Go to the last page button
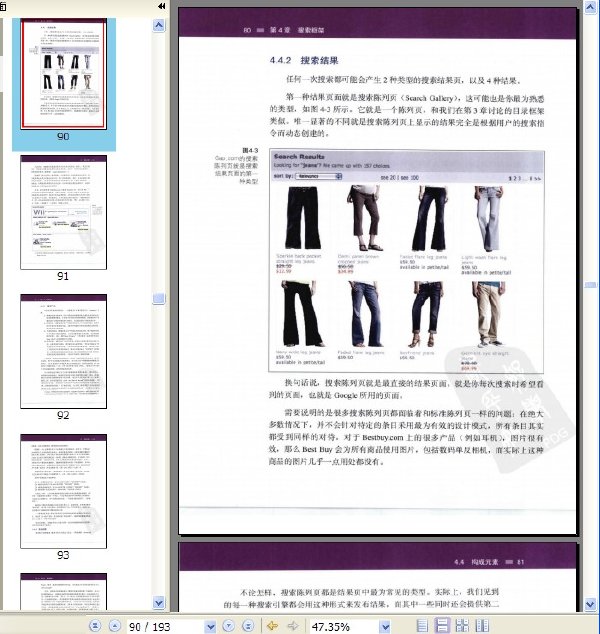Image resolution: width=600 pixels, height=634 pixels. pyautogui.click(x=248, y=626)
